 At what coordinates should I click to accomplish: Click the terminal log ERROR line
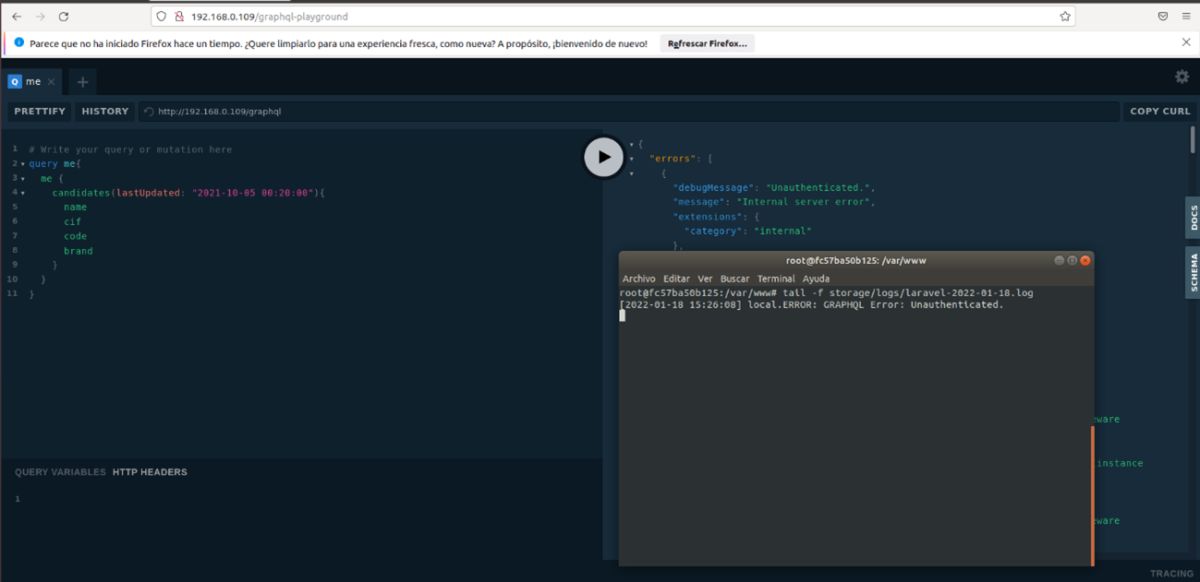click(811, 304)
